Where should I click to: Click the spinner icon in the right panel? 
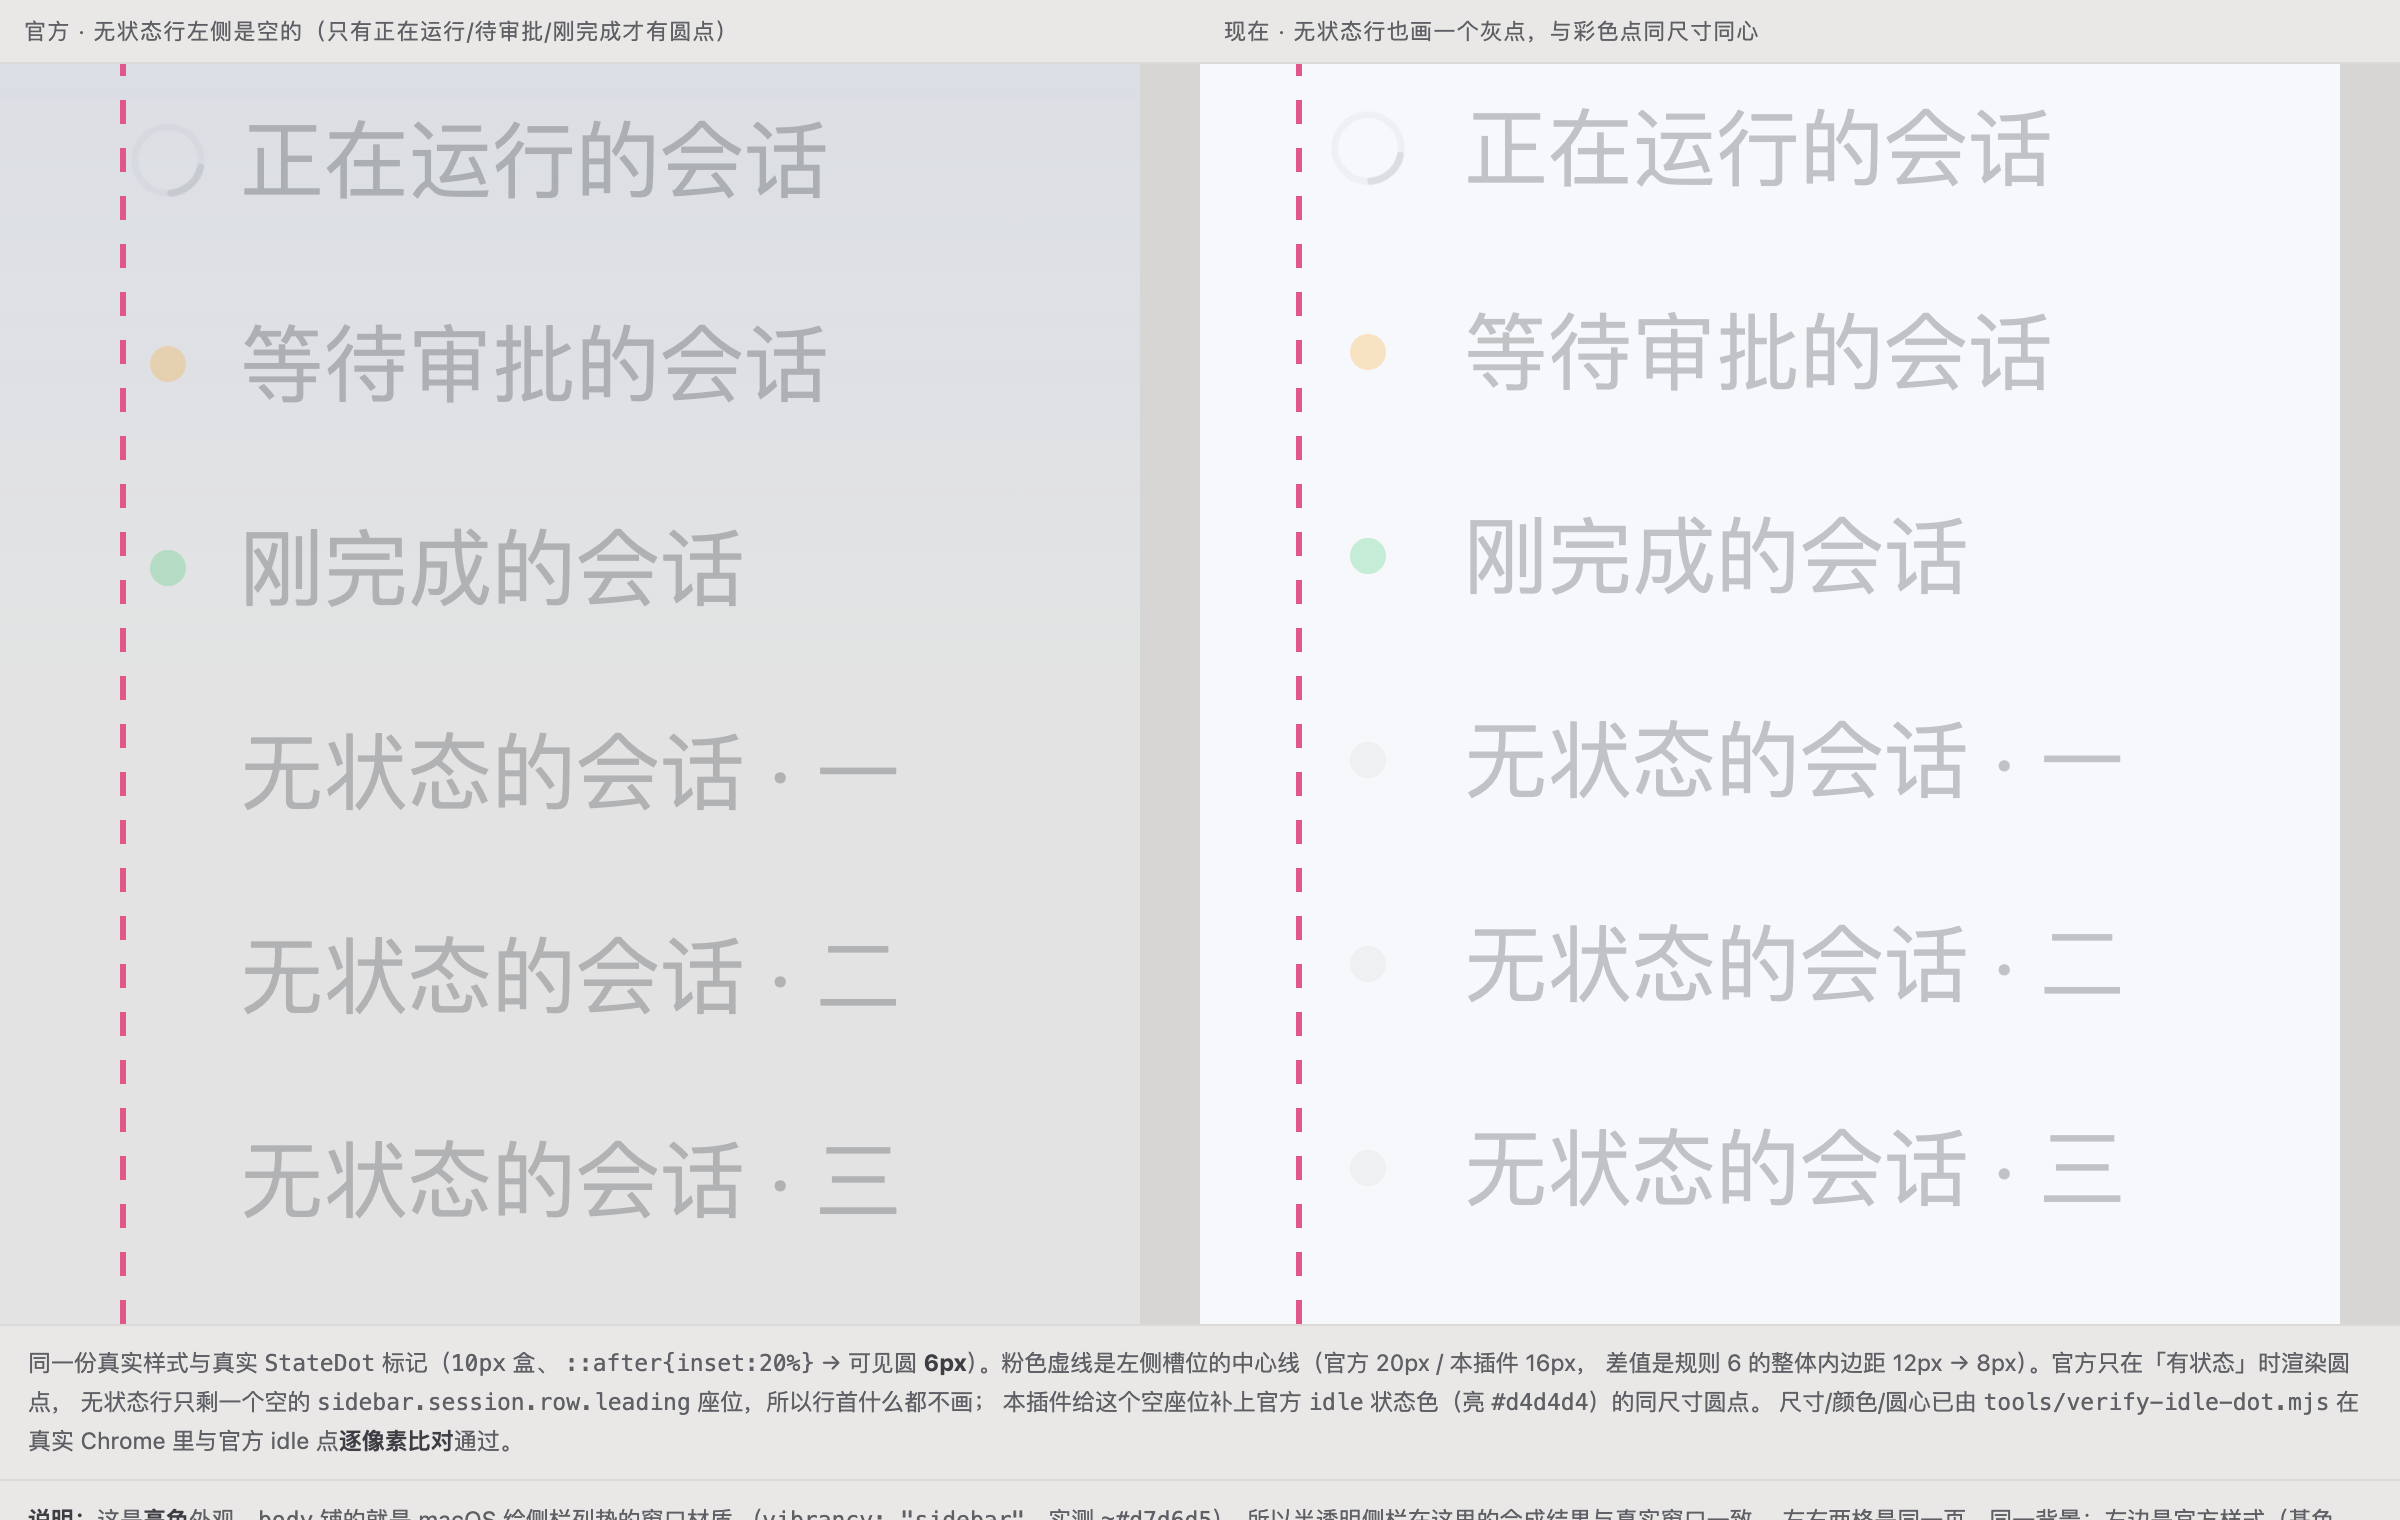[1368, 148]
